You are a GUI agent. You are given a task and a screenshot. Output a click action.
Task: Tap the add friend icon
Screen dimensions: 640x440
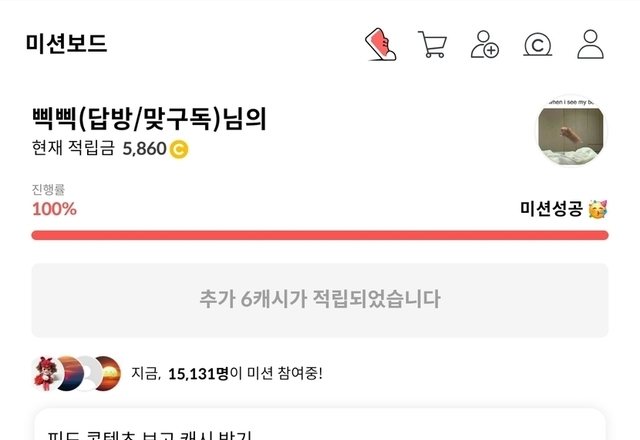pos(485,45)
